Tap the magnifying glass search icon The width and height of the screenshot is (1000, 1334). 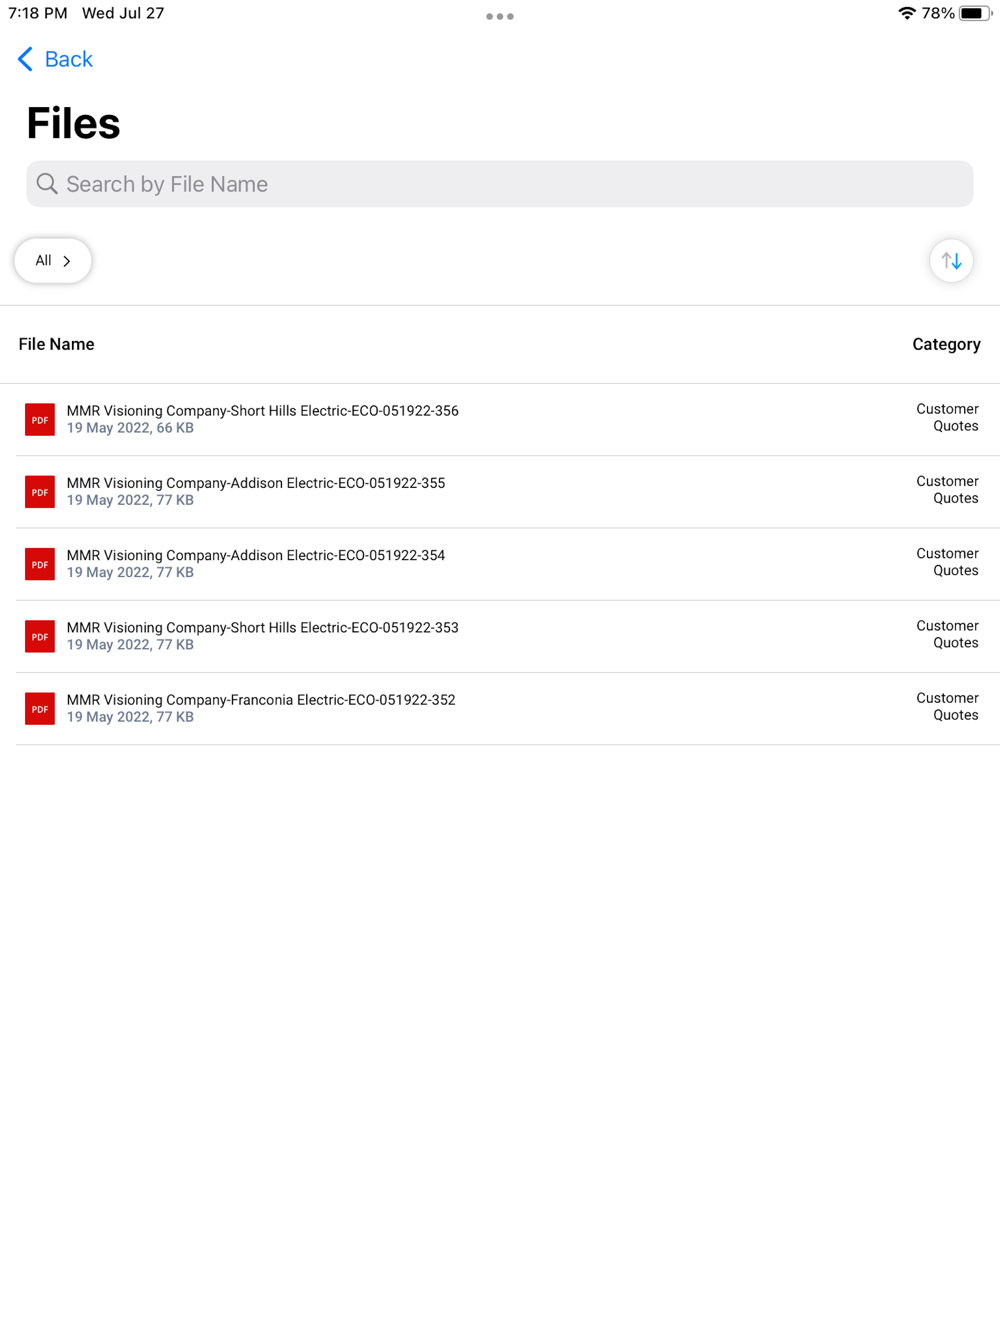click(47, 184)
